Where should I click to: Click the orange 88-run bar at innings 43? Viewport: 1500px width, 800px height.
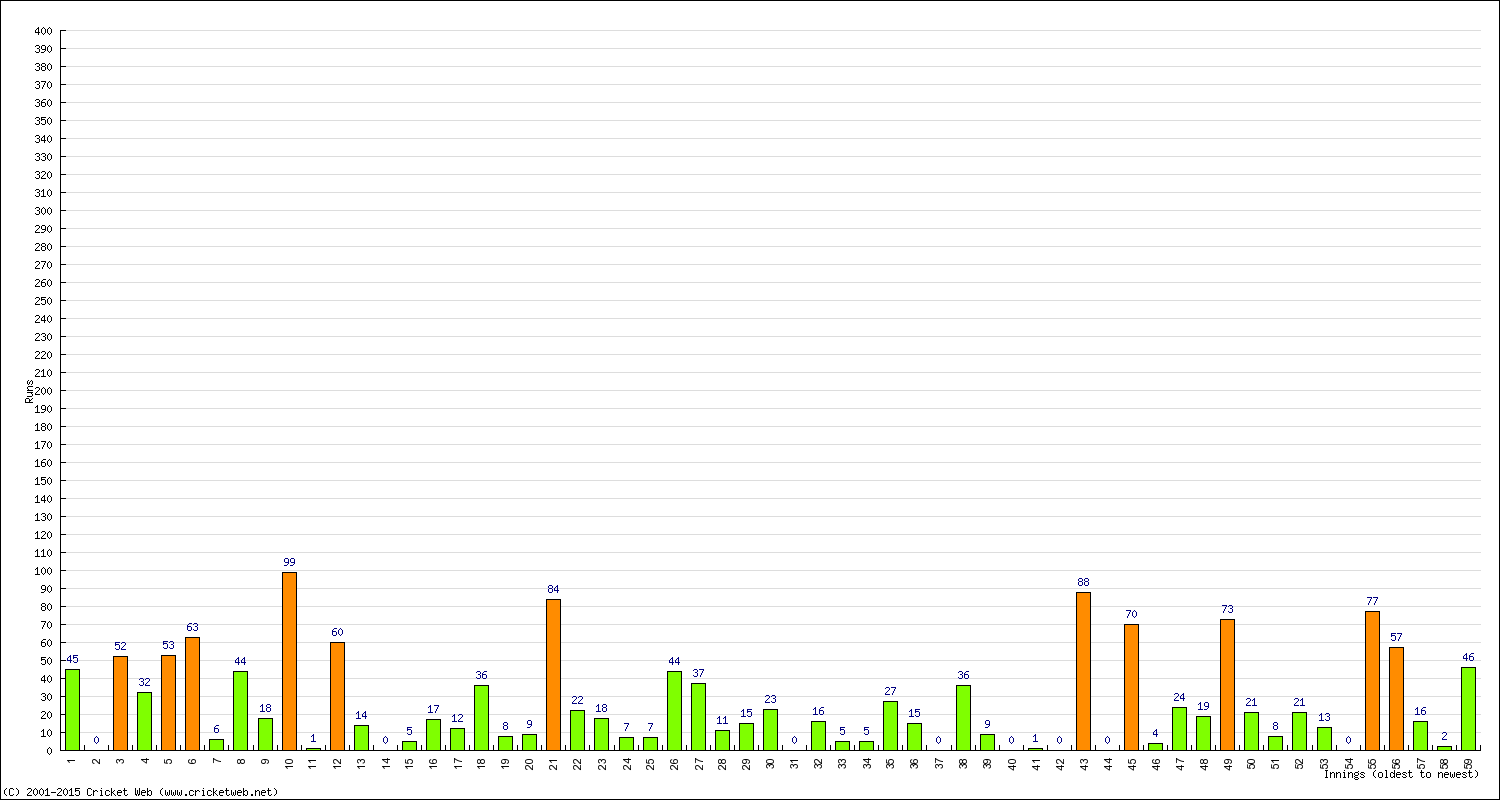[x=1083, y=671]
